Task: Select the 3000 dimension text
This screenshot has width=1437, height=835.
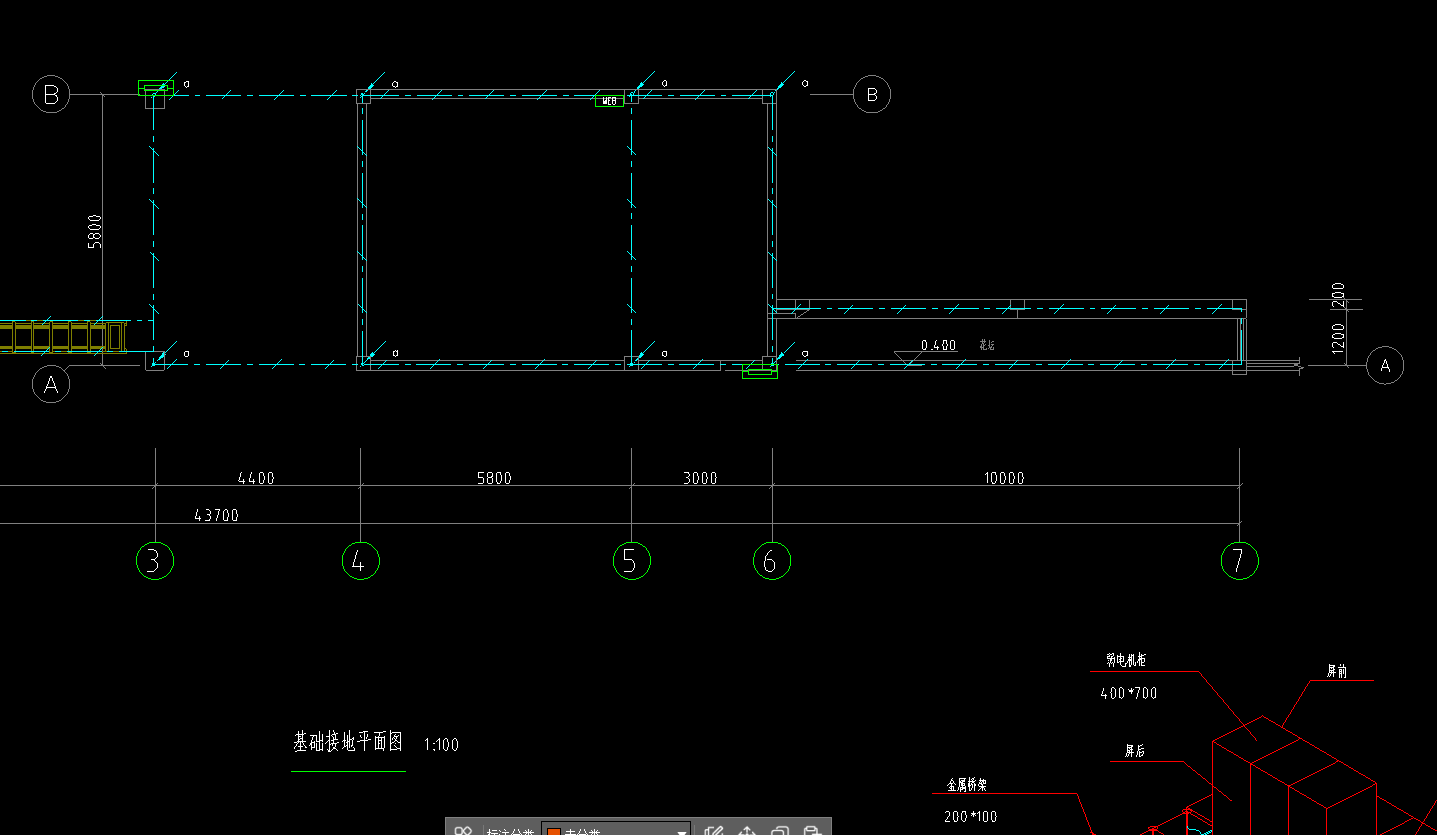Action: (x=700, y=478)
